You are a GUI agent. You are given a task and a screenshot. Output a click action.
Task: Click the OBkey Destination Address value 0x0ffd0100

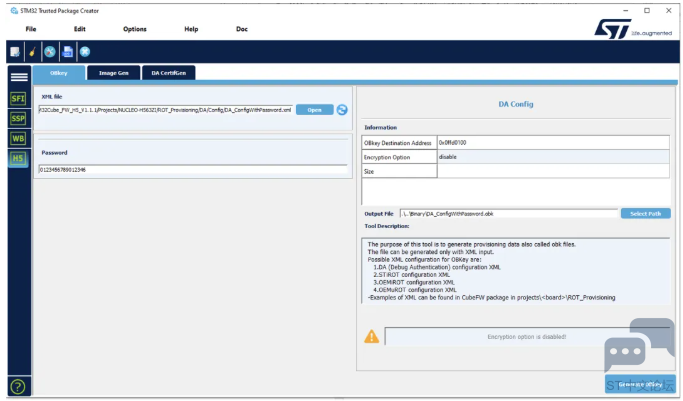(553, 143)
